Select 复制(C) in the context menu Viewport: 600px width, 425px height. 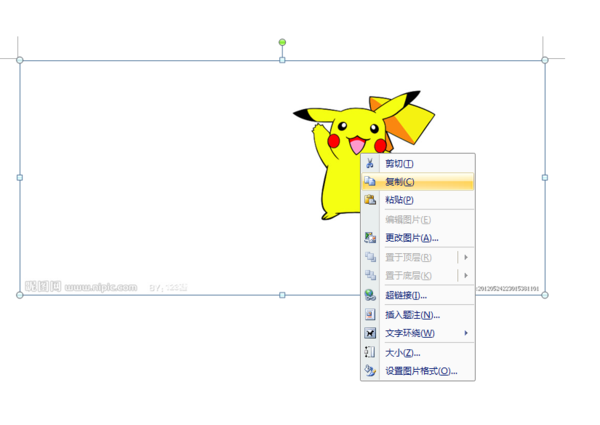418,182
